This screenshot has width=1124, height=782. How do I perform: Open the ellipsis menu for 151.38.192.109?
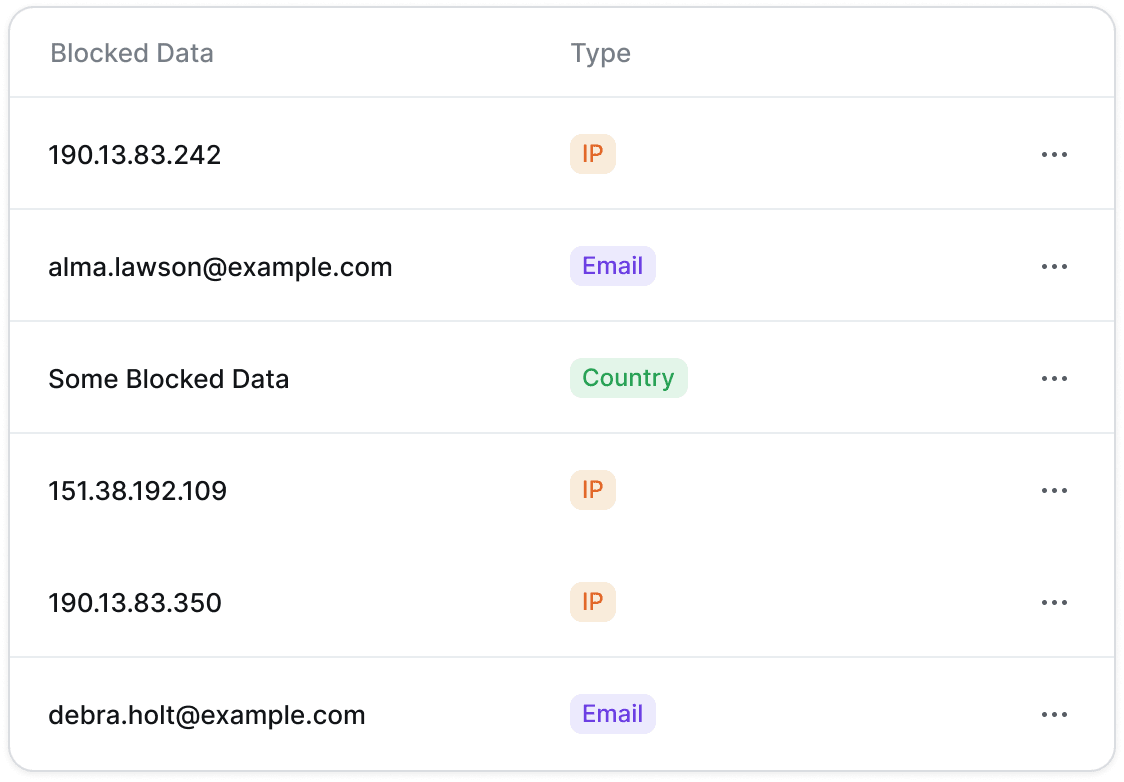(1054, 490)
